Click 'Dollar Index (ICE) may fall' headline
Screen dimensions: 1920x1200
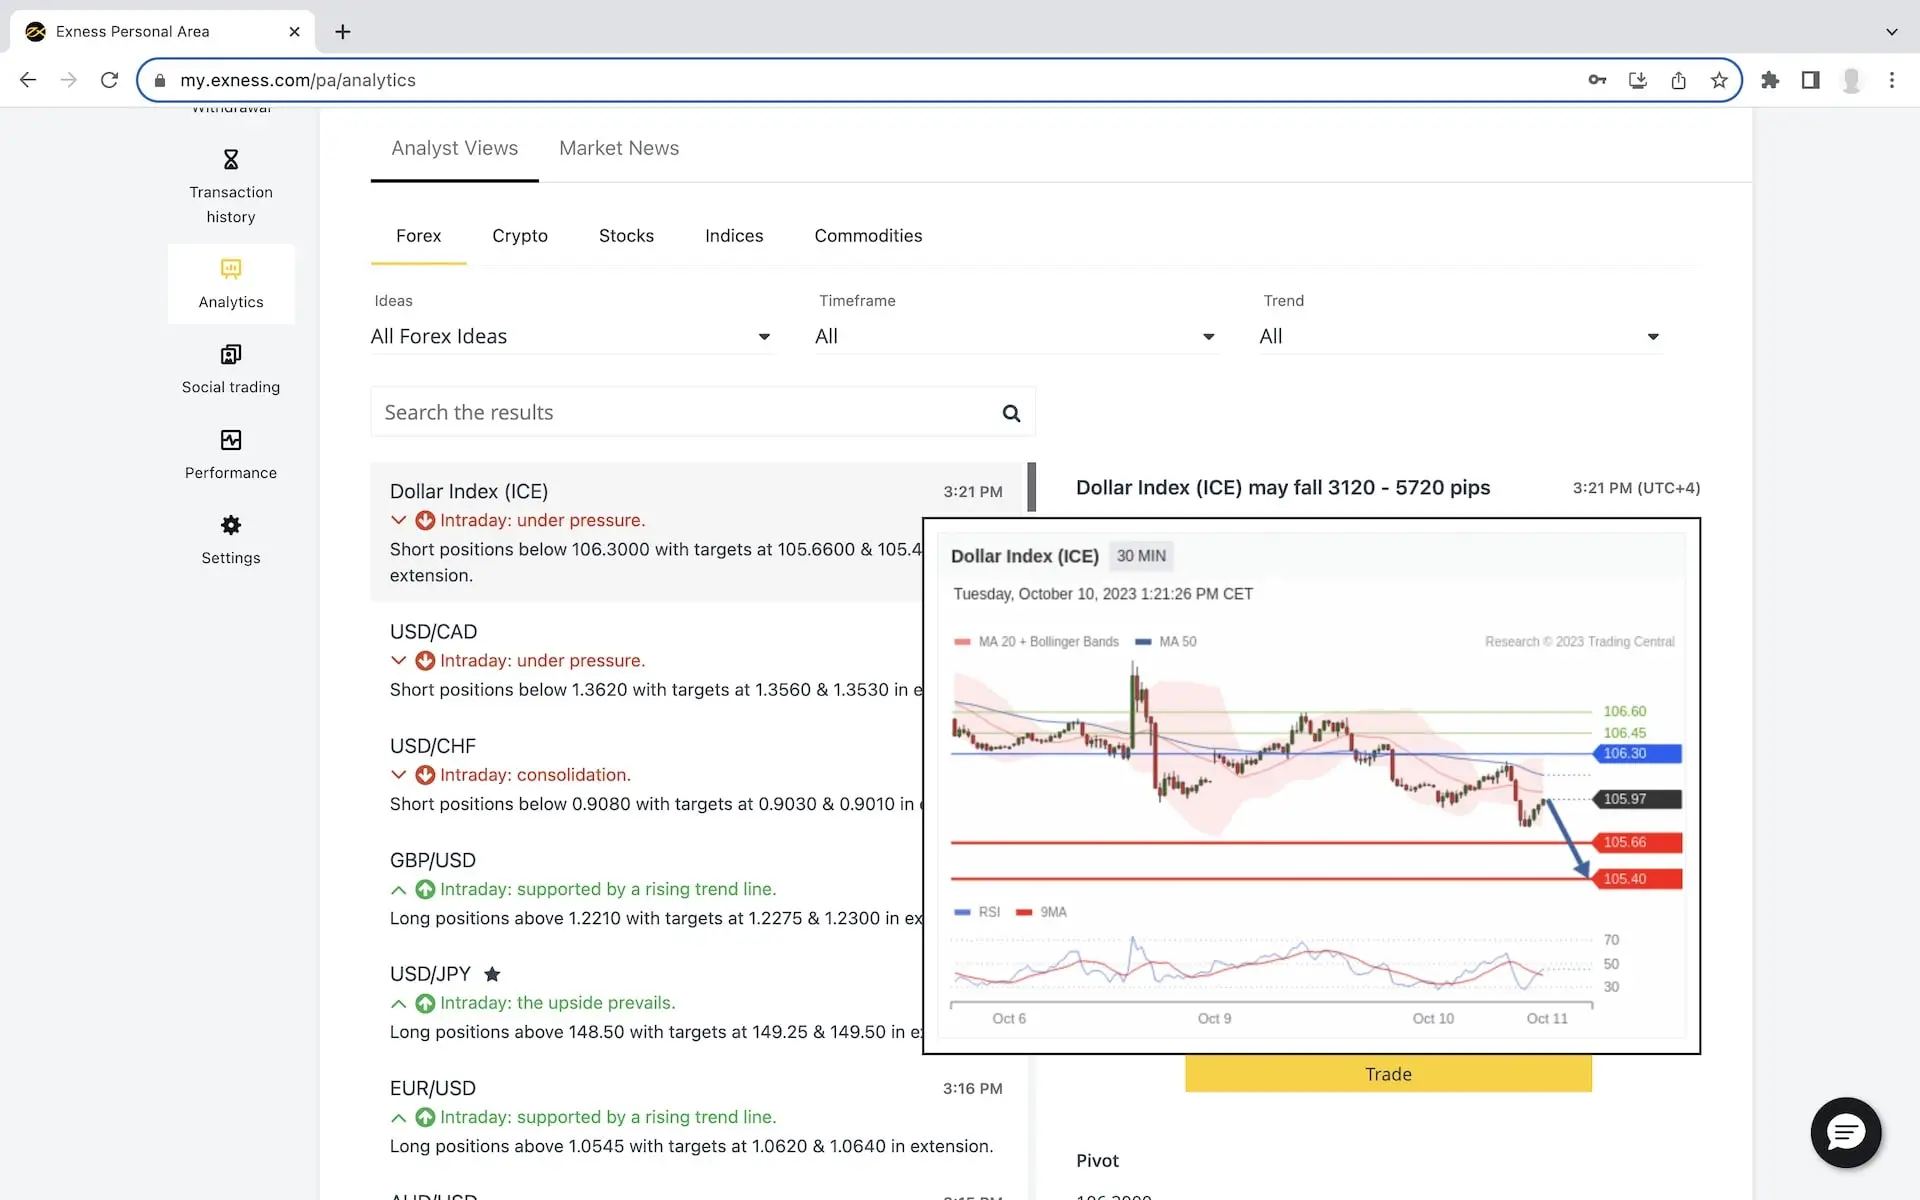pos(1283,488)
